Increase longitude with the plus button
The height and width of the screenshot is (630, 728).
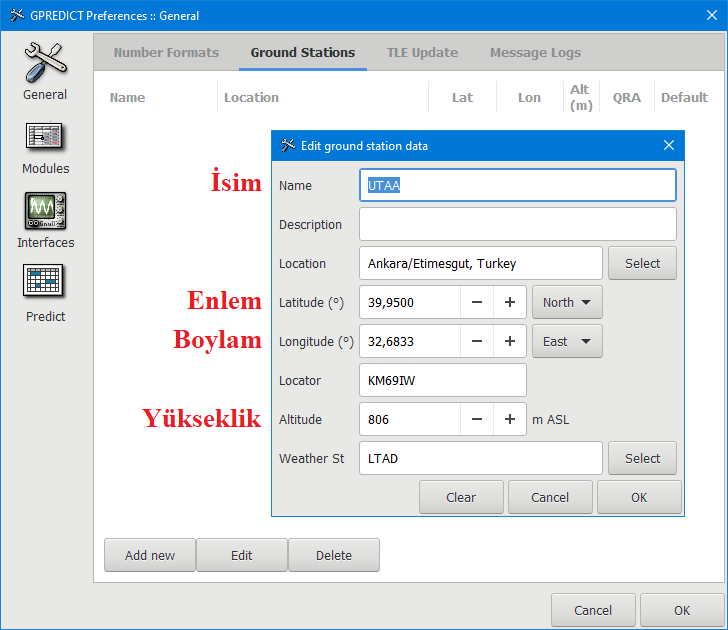pyautogui.click(x=510, y=341)
